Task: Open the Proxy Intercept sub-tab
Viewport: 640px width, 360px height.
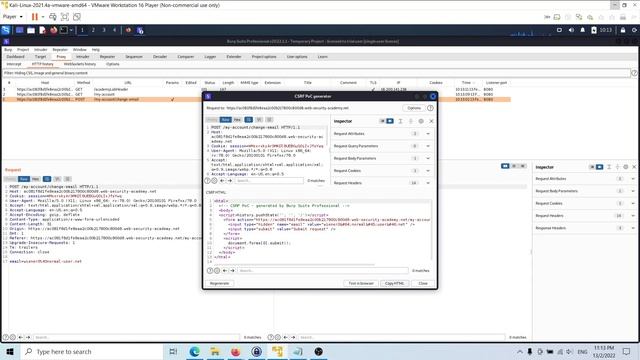Action: point(13,64)
